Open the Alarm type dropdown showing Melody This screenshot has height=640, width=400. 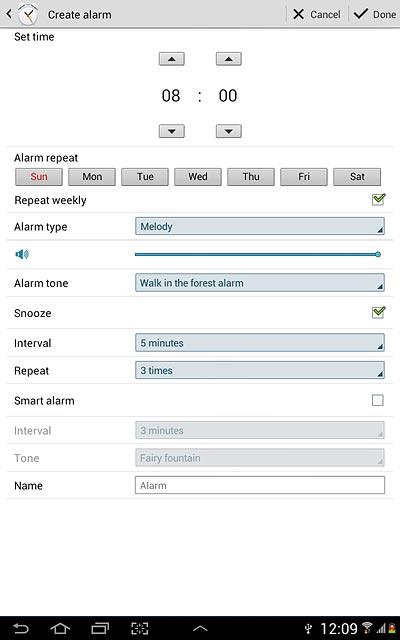260,226
